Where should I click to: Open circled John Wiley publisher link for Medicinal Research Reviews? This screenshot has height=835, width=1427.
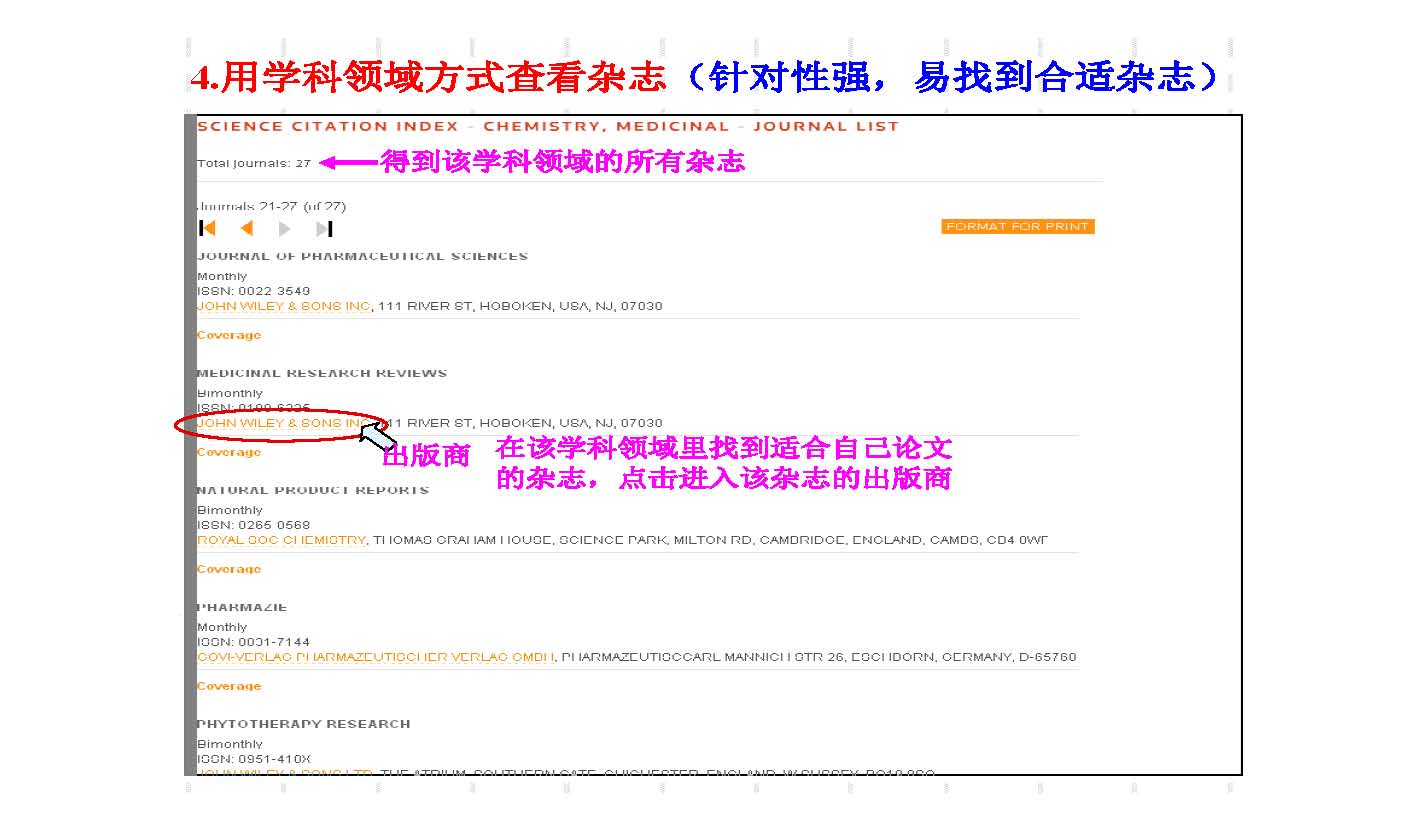283,423
